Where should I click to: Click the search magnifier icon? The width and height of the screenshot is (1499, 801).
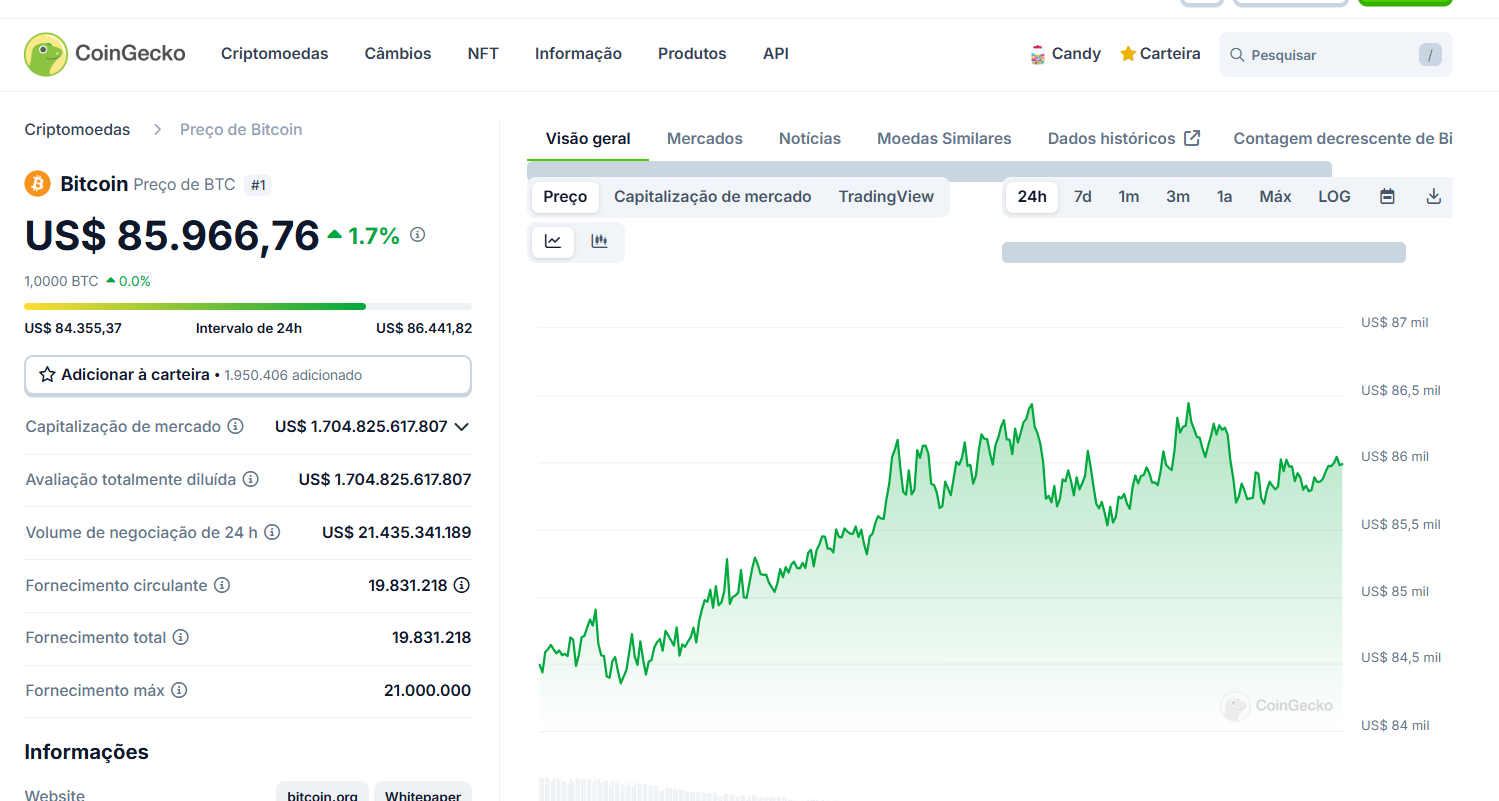1237,55
